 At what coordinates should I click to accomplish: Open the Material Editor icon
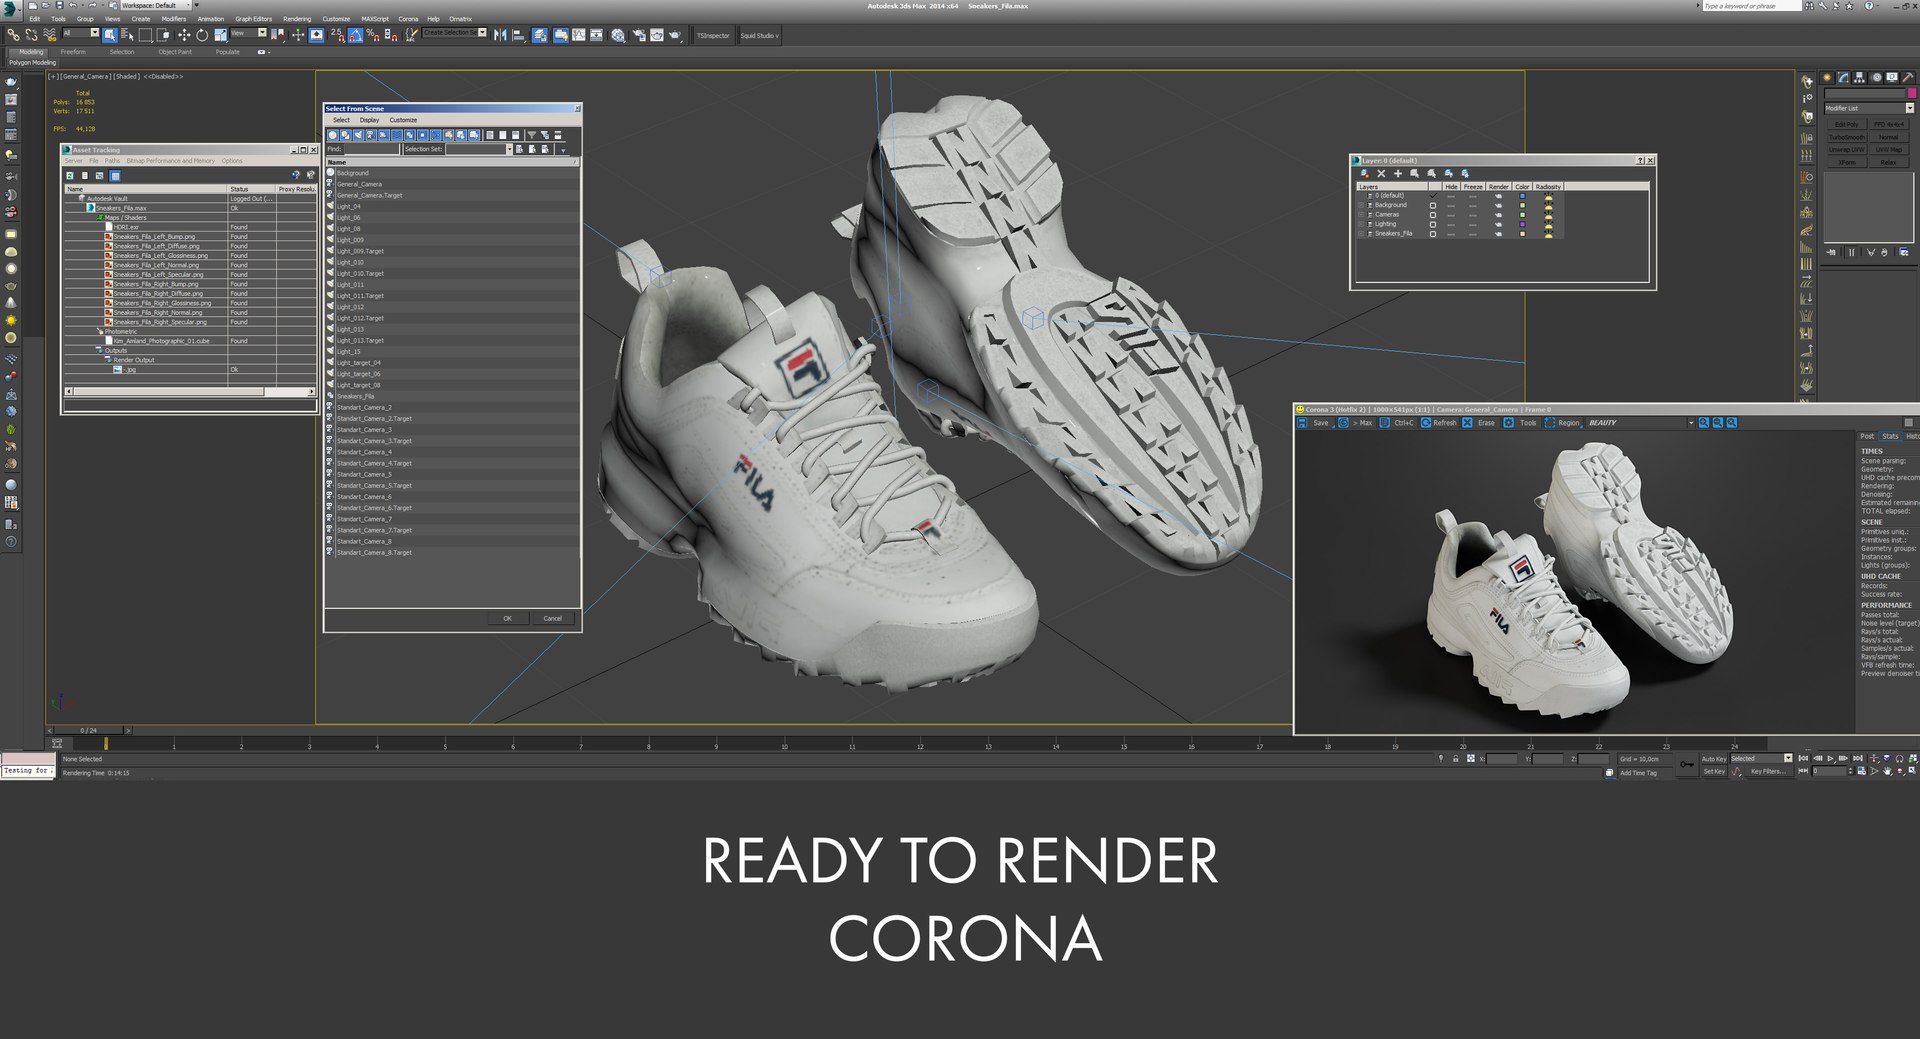pyautogui.click(x=618, y=35)
